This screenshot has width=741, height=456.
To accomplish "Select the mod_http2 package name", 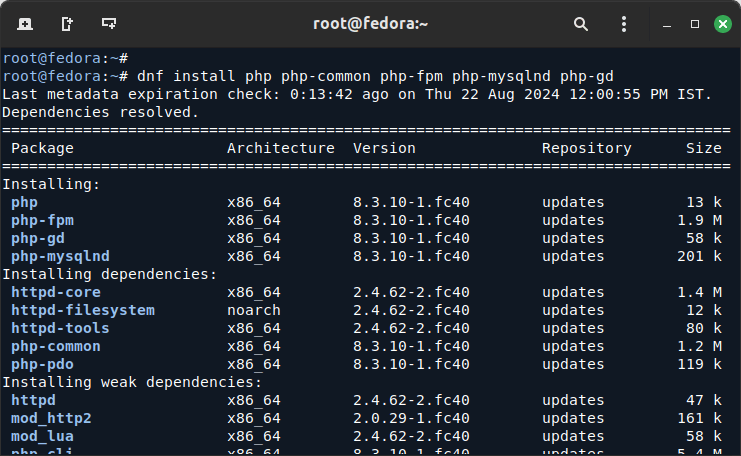I will [x=51, y=418].
